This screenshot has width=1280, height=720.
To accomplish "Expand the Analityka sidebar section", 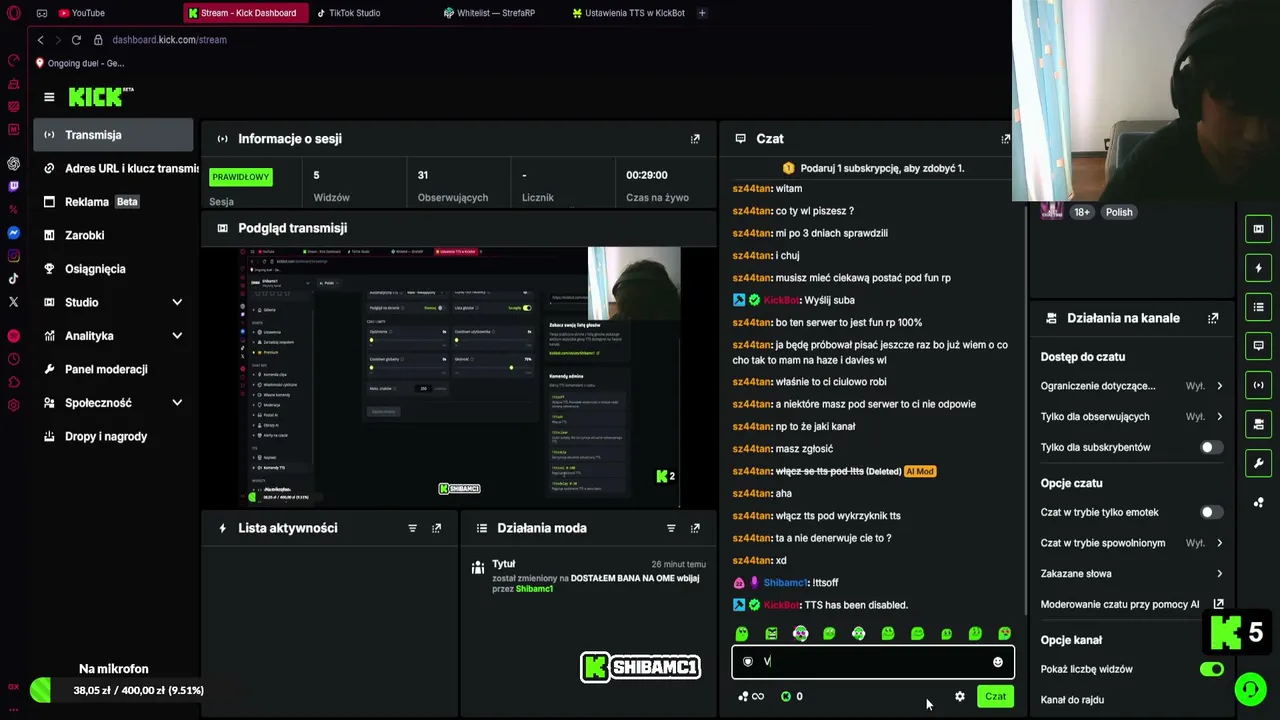I will 177,336.
